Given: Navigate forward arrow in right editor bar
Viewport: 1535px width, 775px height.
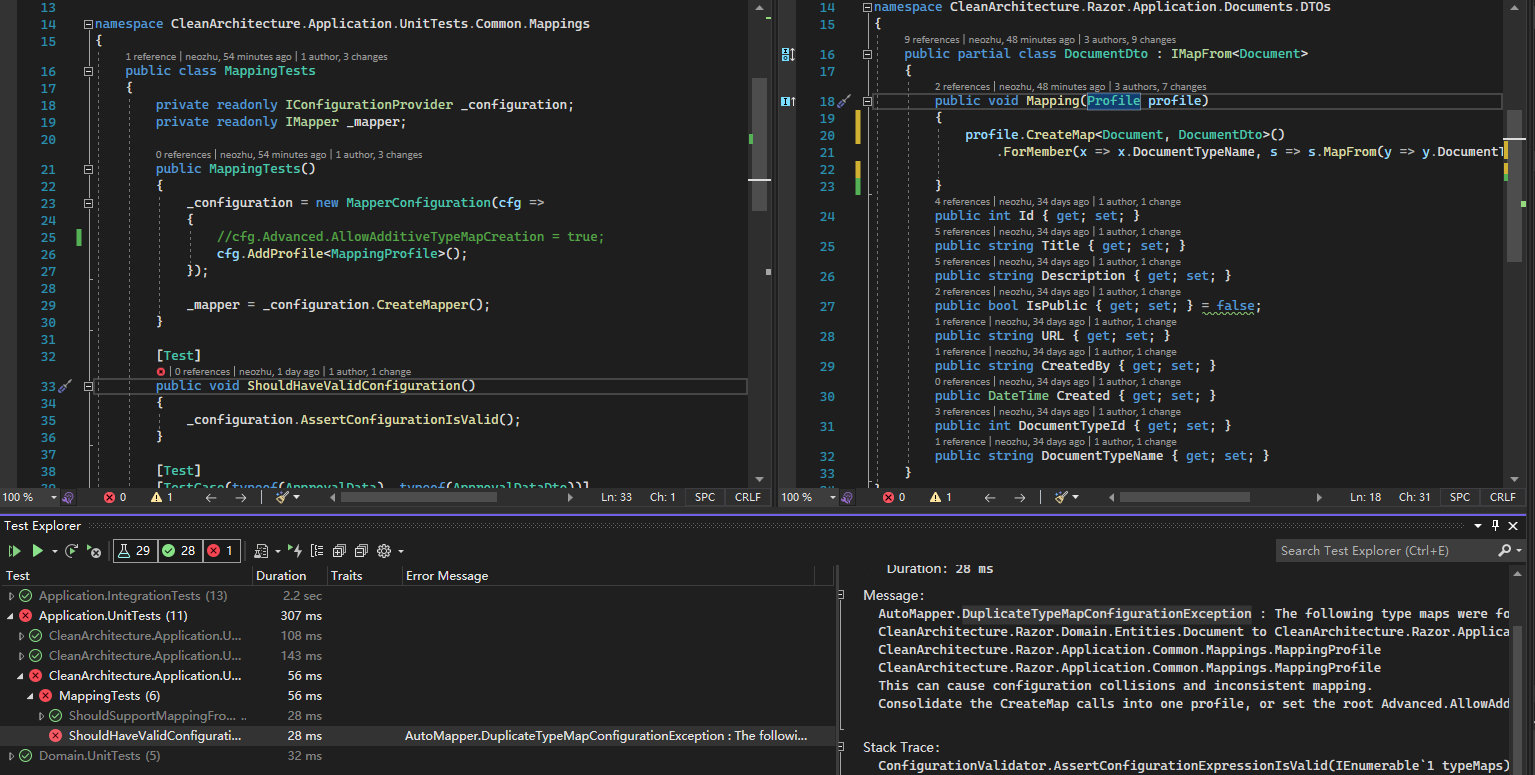Looking at the screenshot, I should (1020, 497).
